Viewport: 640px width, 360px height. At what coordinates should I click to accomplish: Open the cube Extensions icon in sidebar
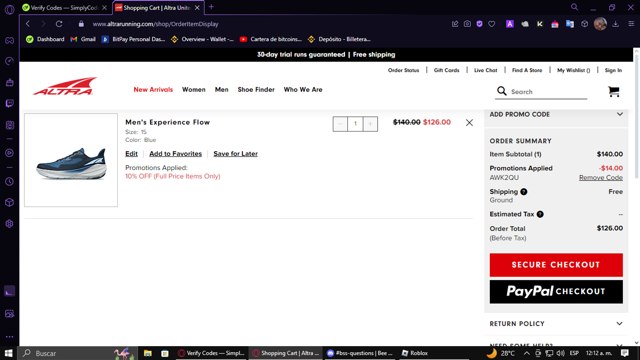coord(9,202)
